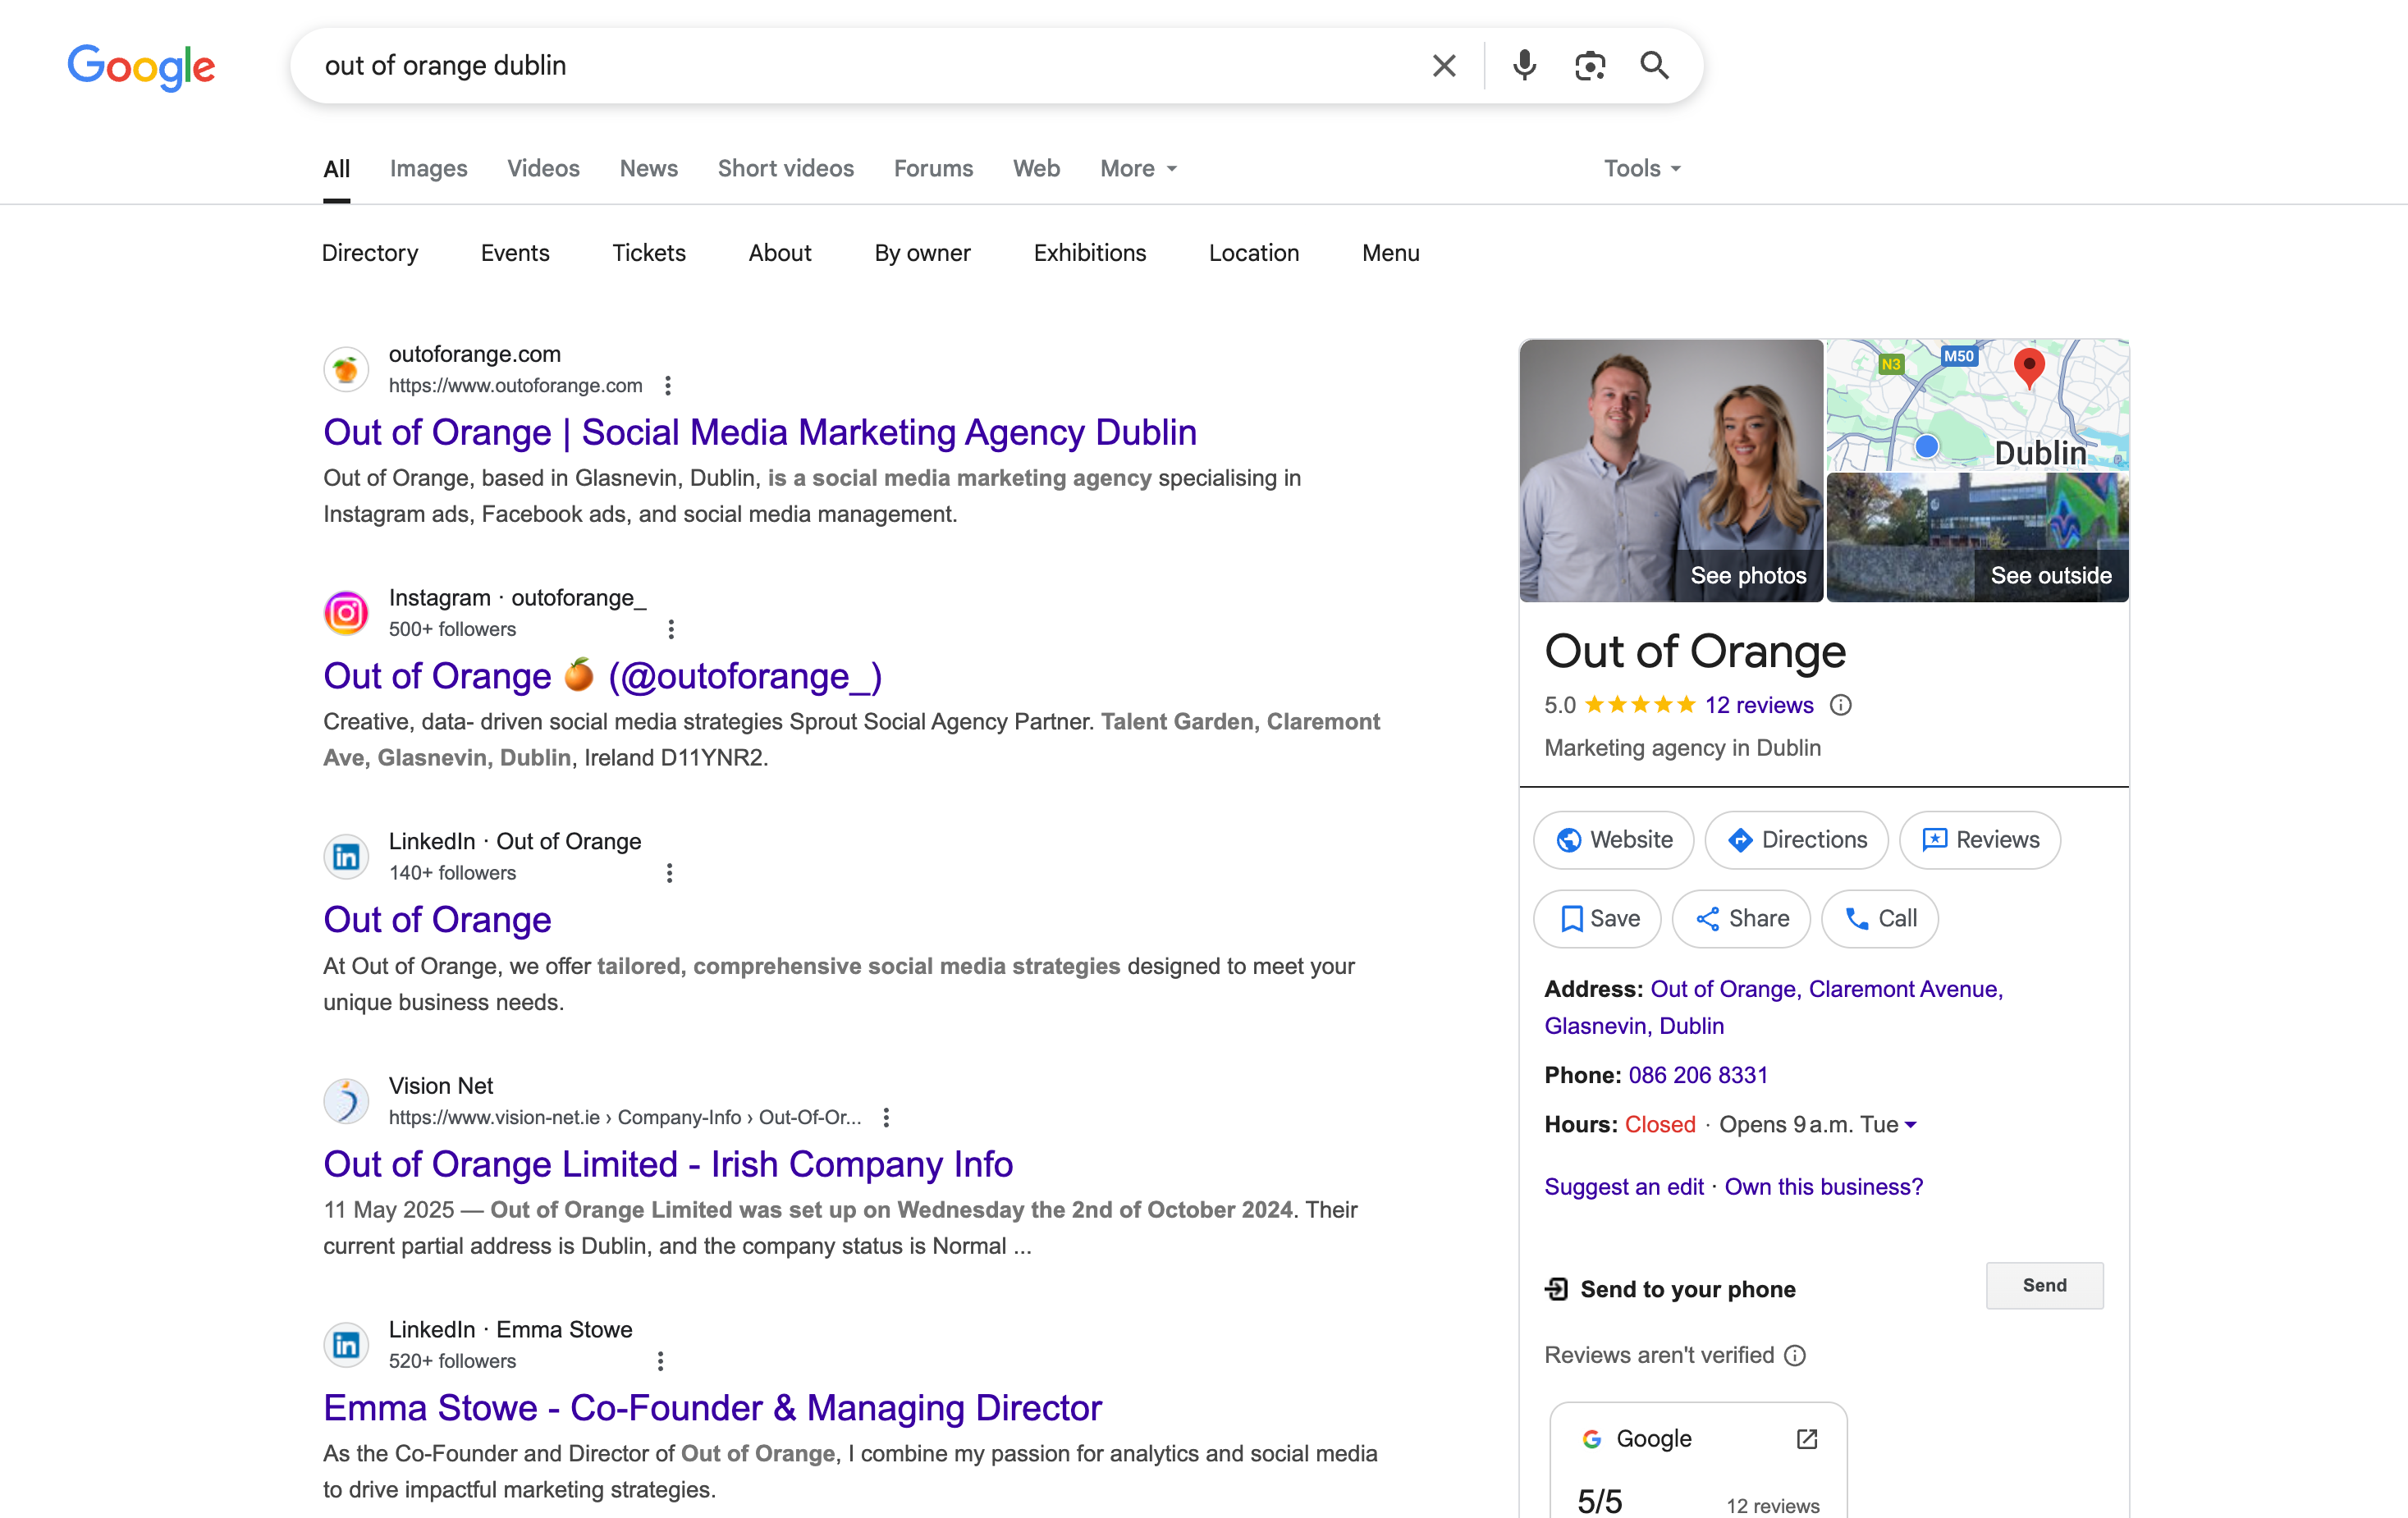
Task: Clear the search query using the X icon
Action: pyautogui.click(x=1443, y=65)
